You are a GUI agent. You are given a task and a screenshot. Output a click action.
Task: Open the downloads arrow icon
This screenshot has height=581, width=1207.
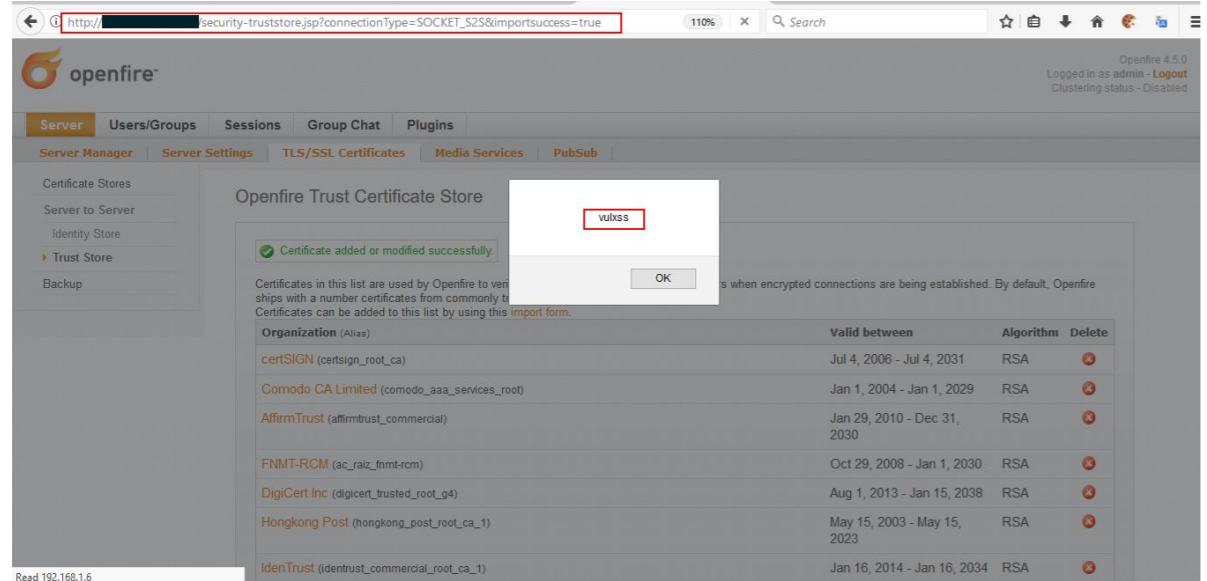(x=1067, y=22)
